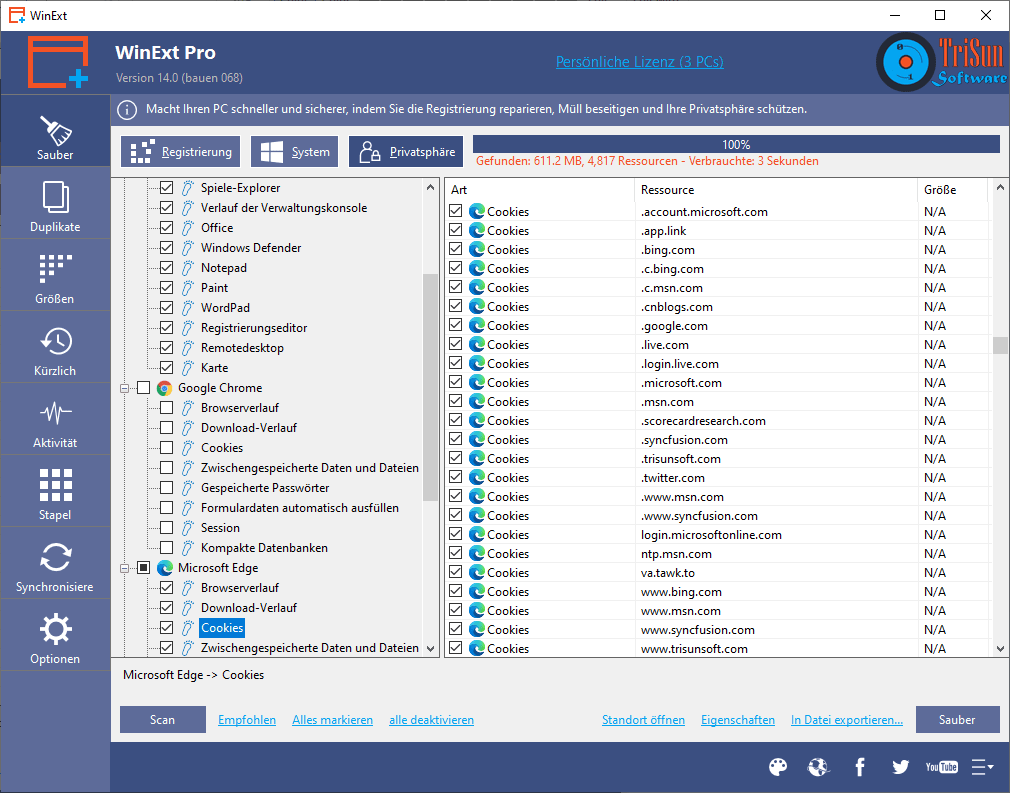This screenshot has width=1010, height=793.
Task: Click the Empfohlen link
Action: pyautogui.click(x=247, y=720)
